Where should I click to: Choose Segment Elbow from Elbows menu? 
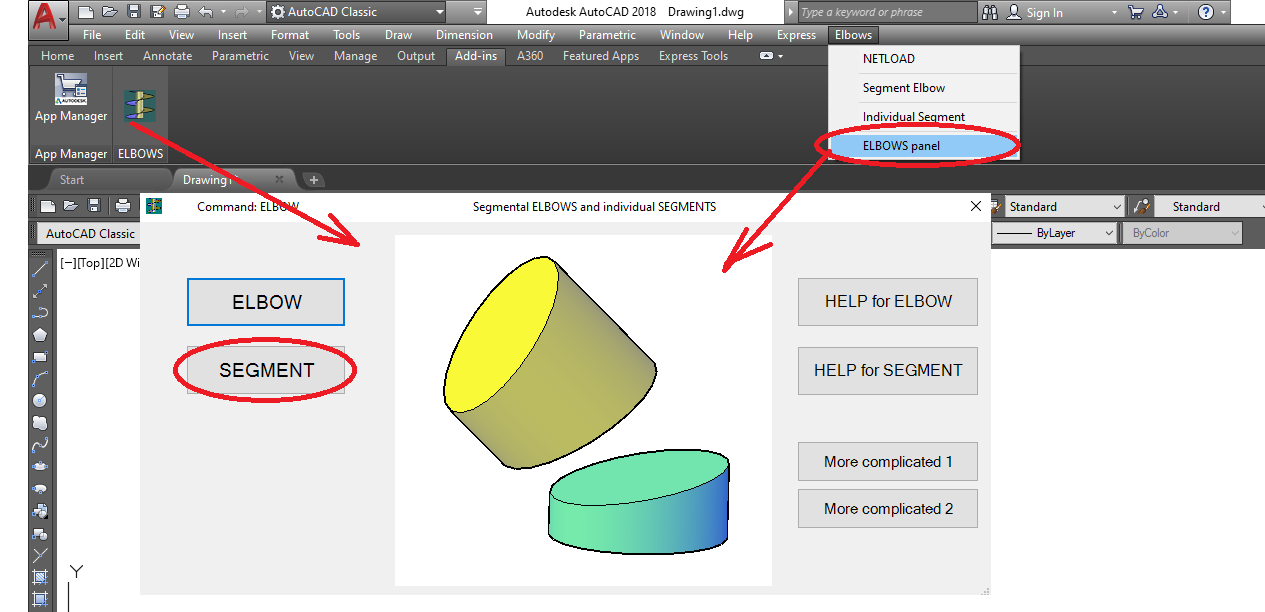click(x=924, y=88)
